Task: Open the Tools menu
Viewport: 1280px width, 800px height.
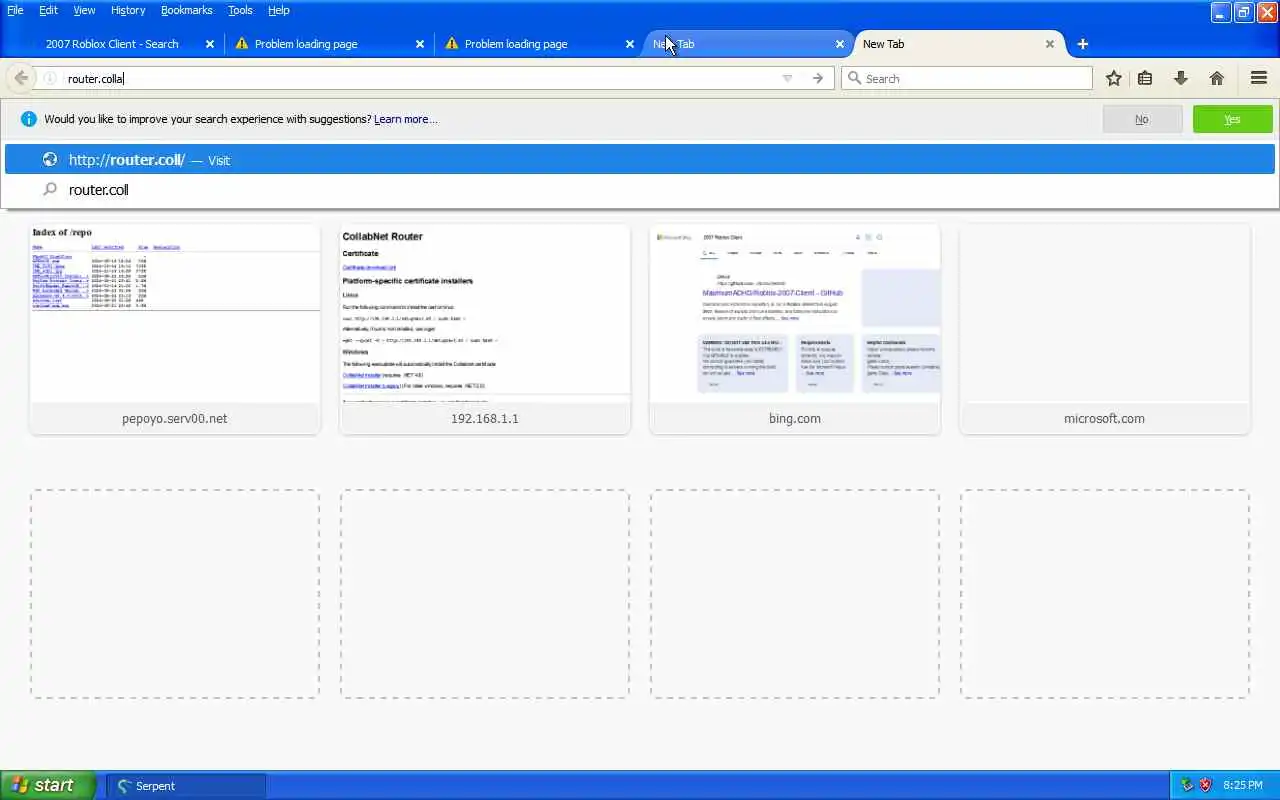Action: [x=240, y=10]
